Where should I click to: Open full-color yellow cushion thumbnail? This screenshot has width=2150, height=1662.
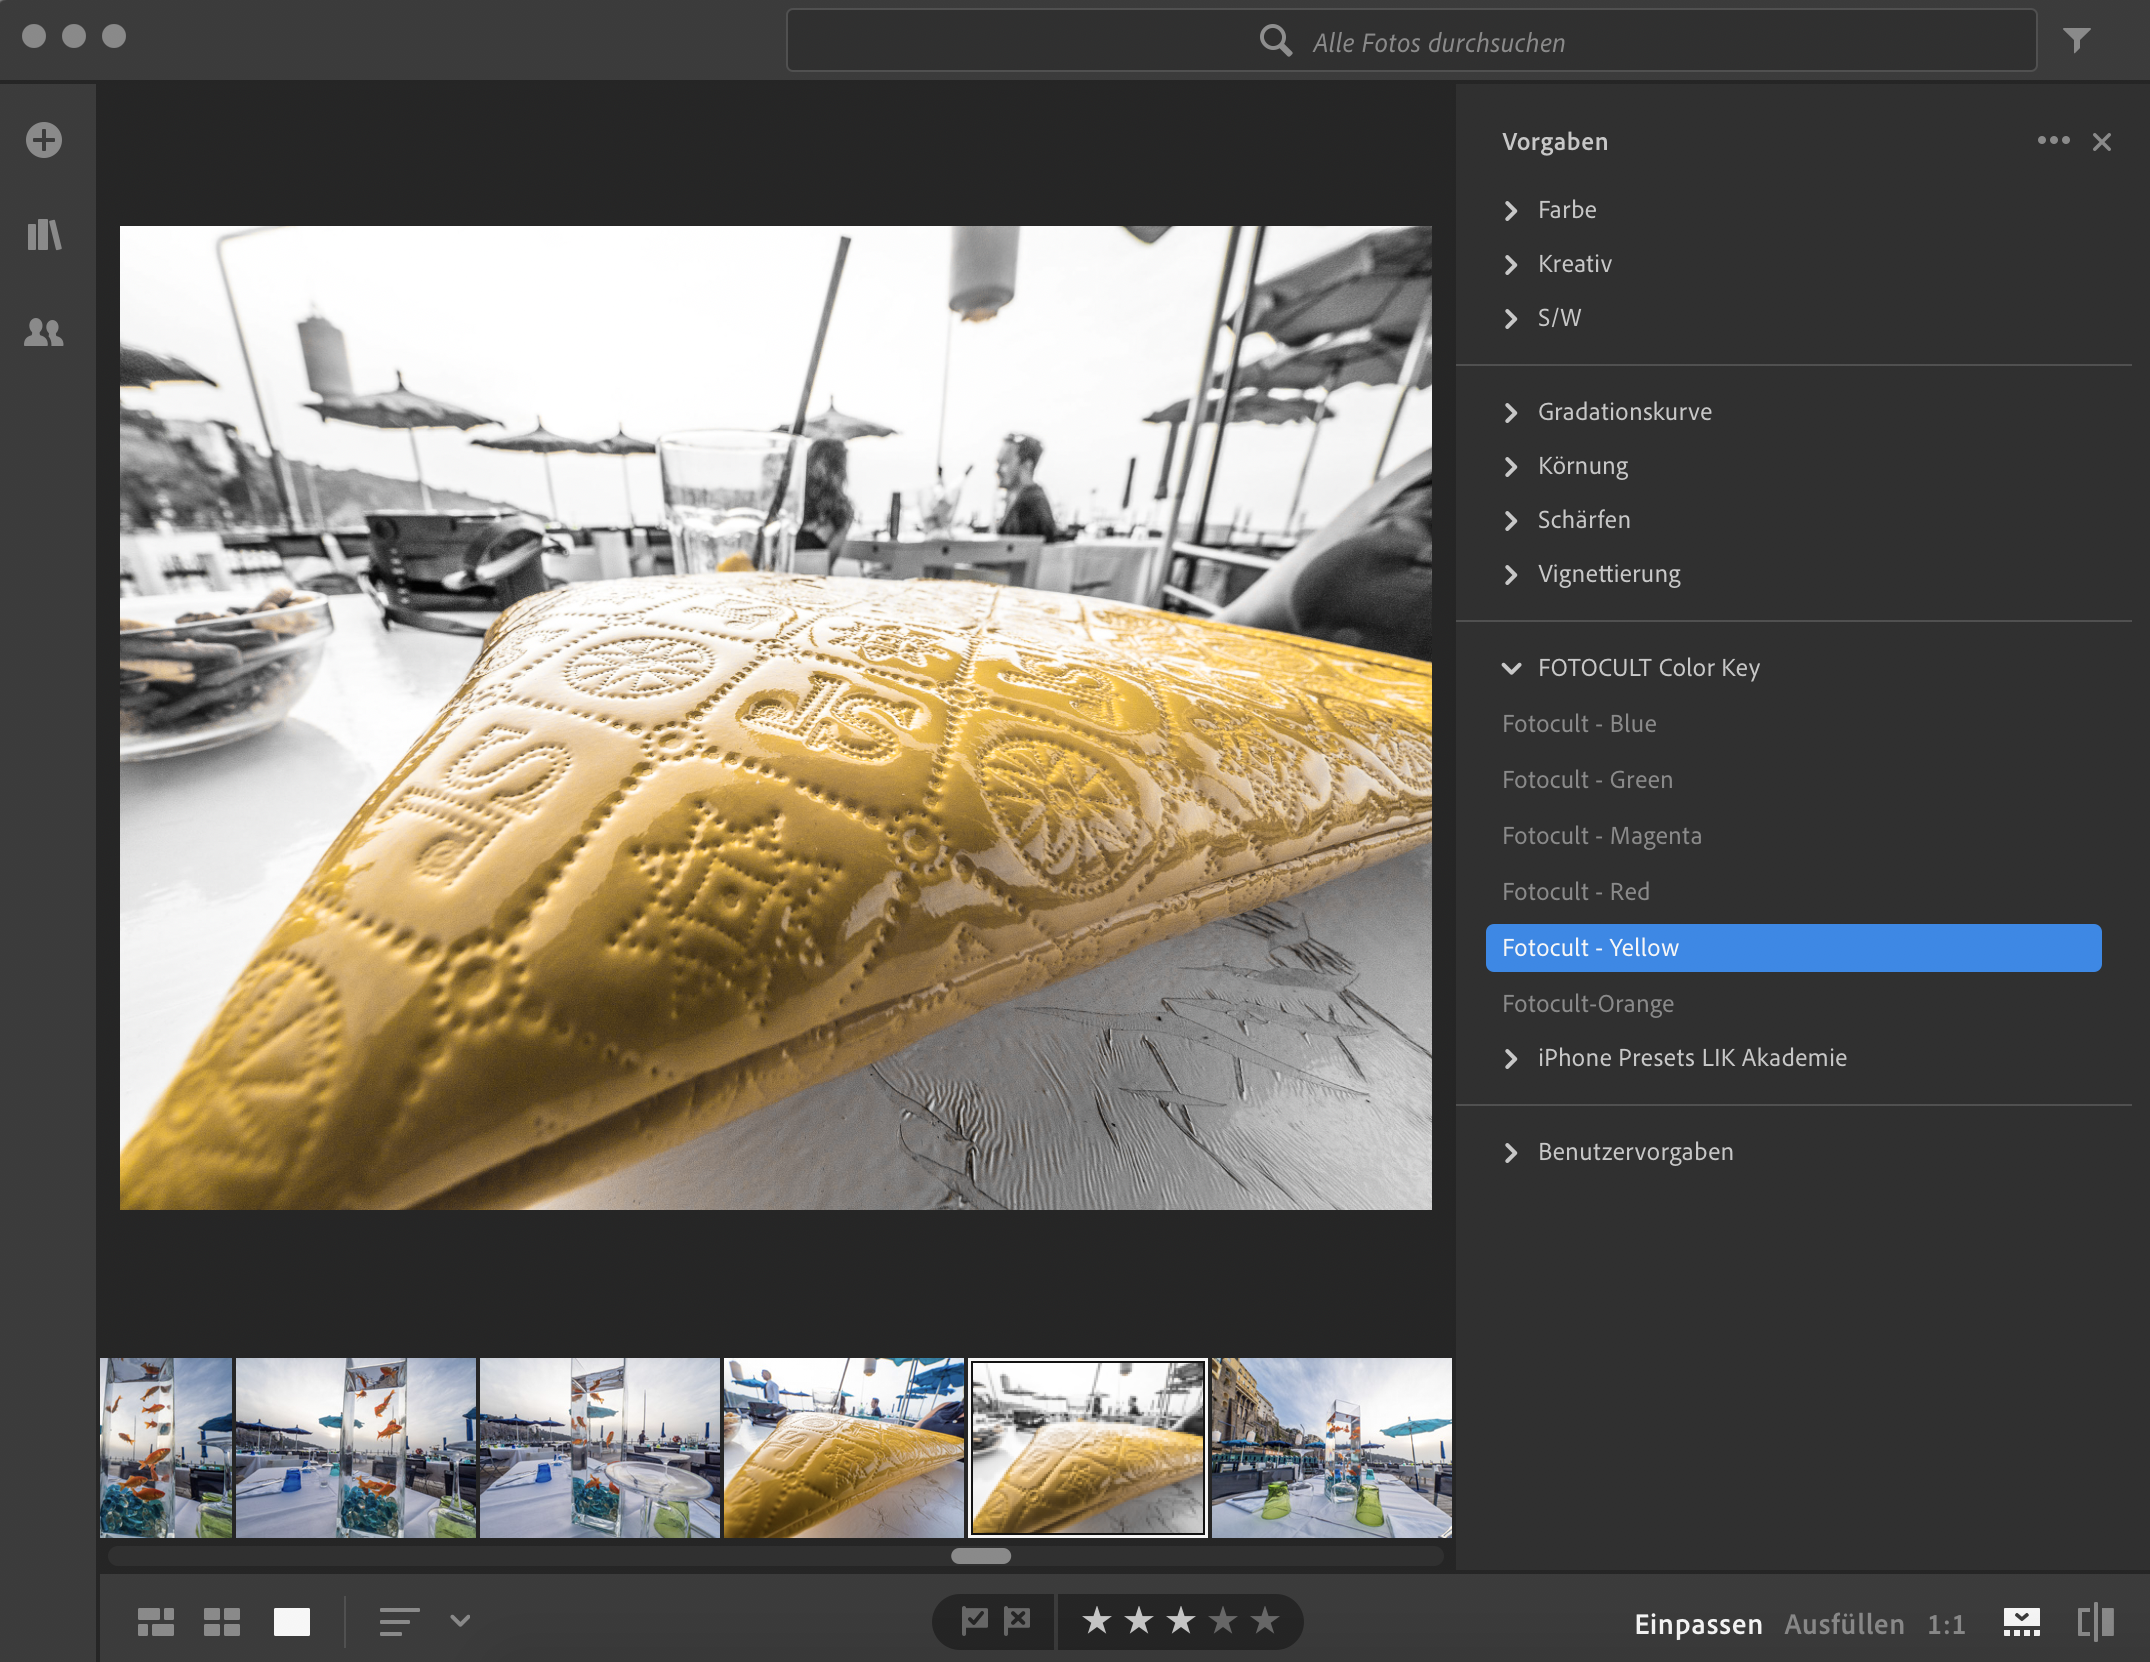(x=844, y=1448)
